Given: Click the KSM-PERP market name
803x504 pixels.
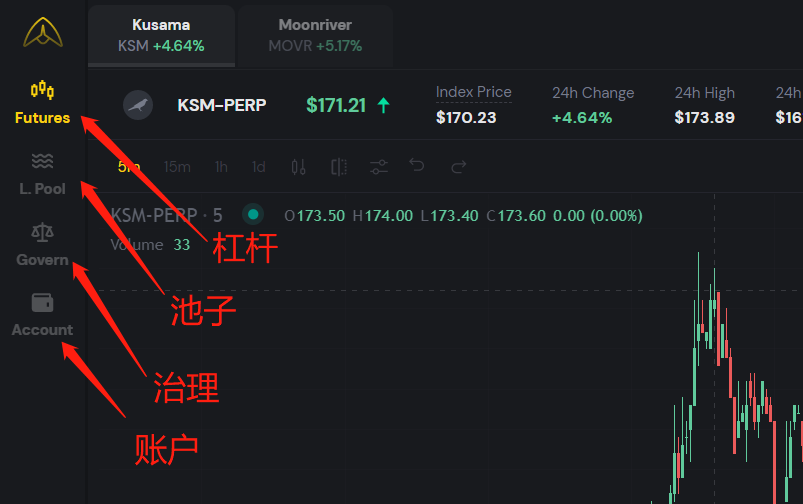Looking at the screenshot, I should [222, 105].
